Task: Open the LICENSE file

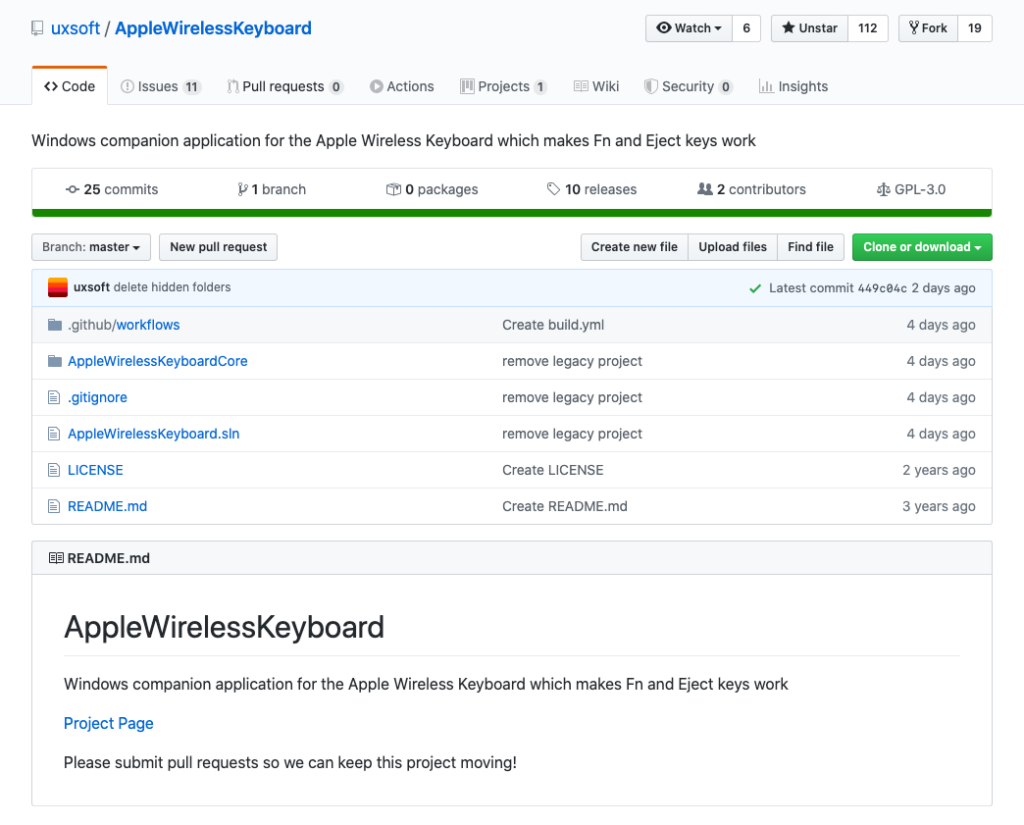Action: pos(95,470)
